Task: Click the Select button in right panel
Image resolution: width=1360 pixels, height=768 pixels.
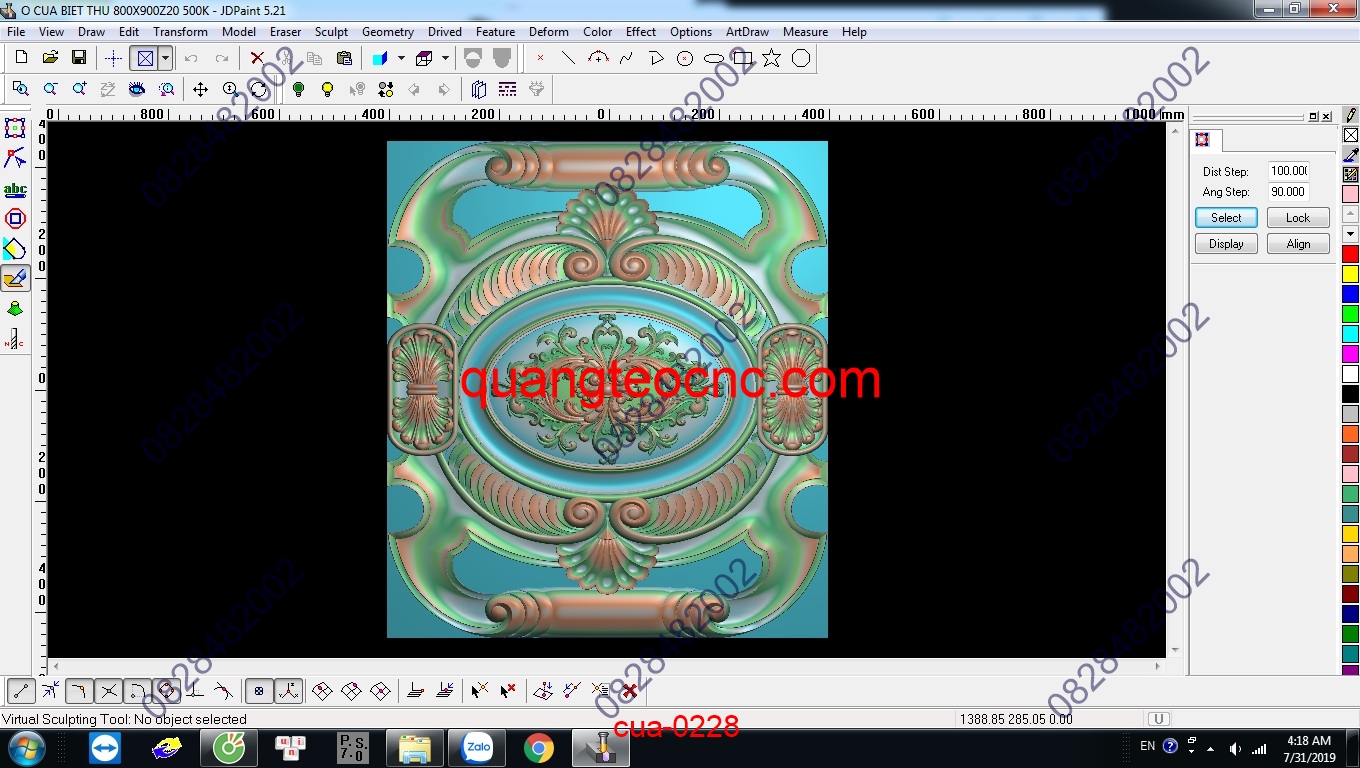Action: (1225, 217)
